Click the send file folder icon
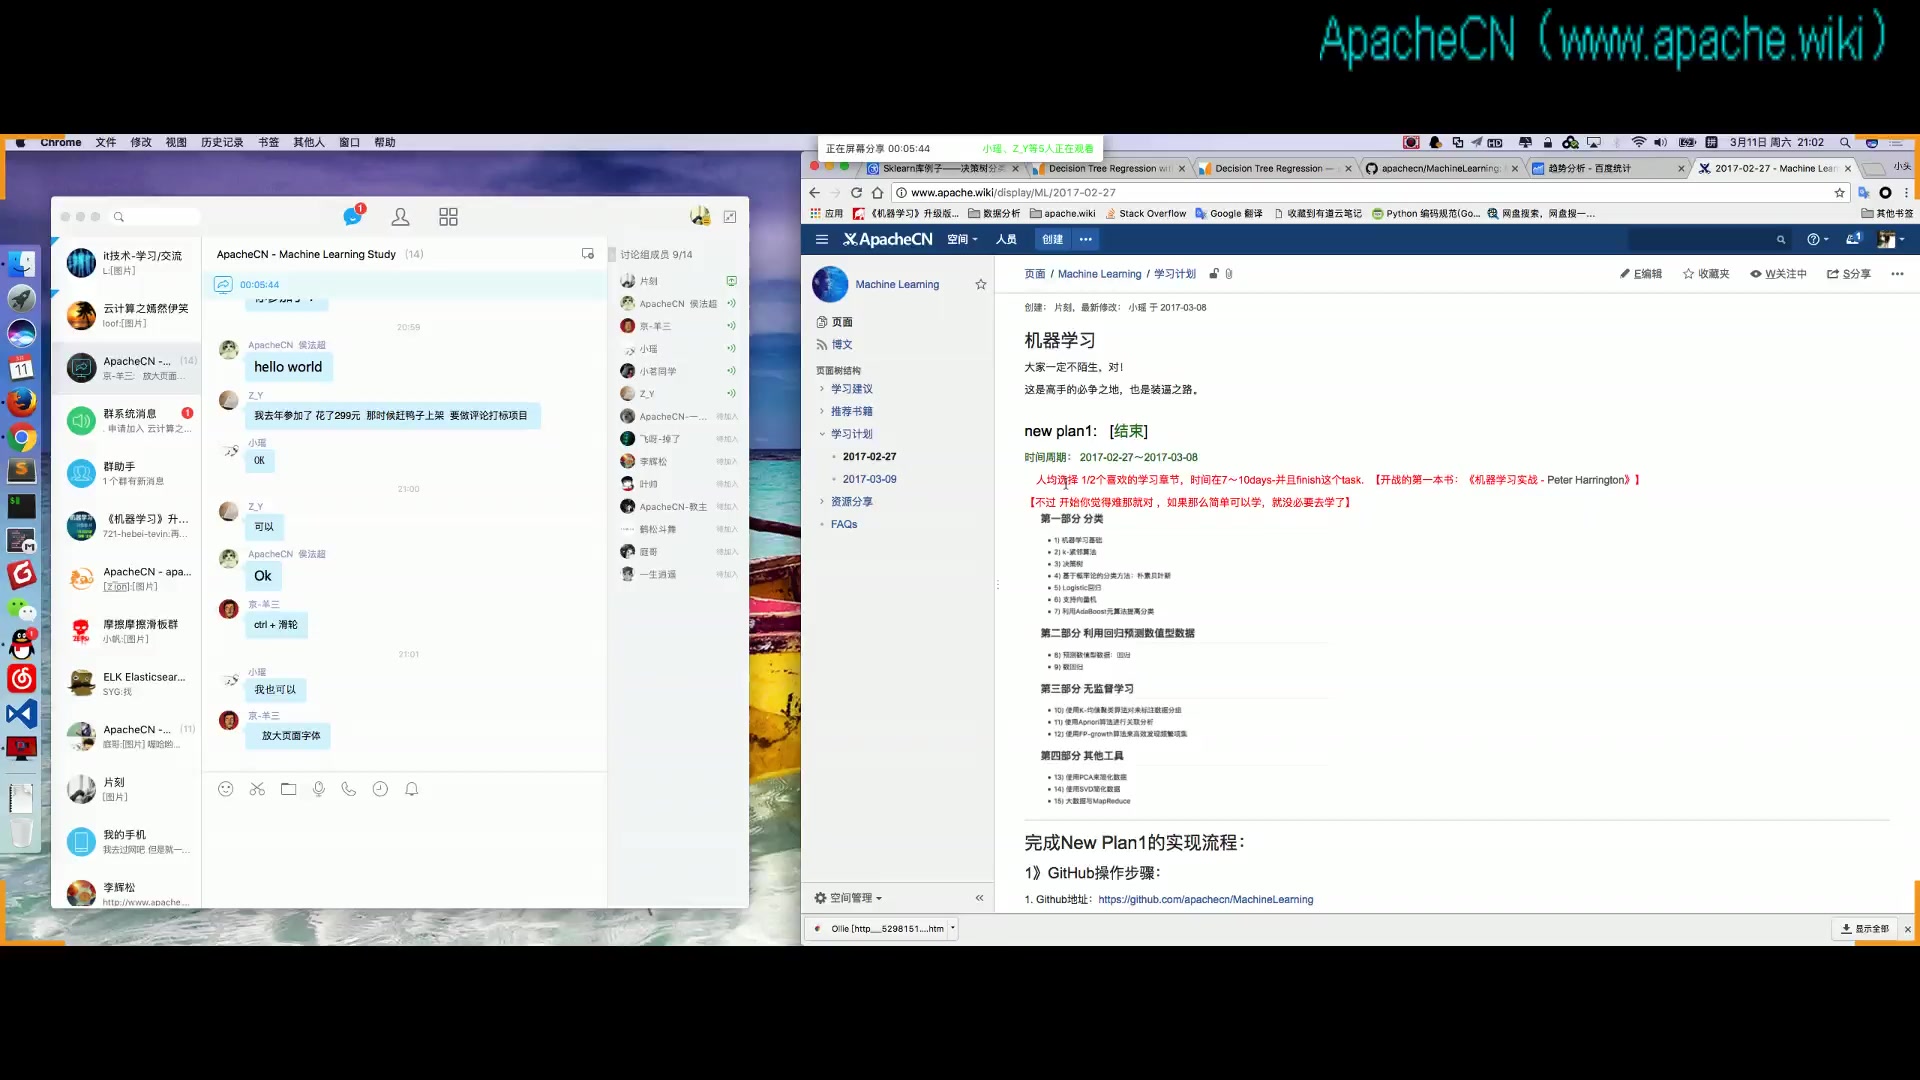1920x1080 pixels. click(288, 789)
